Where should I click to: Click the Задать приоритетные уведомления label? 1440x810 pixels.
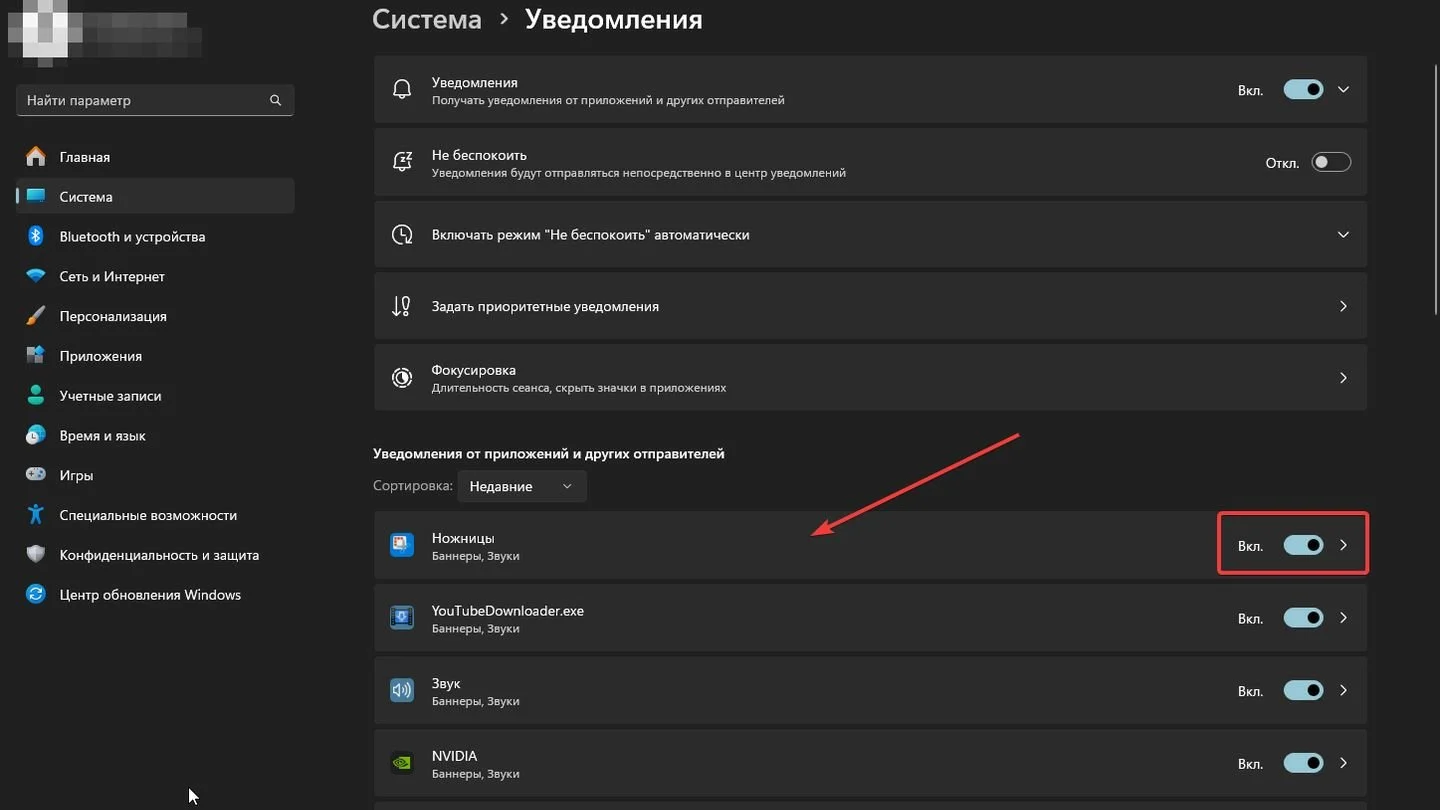pos(545,306)
